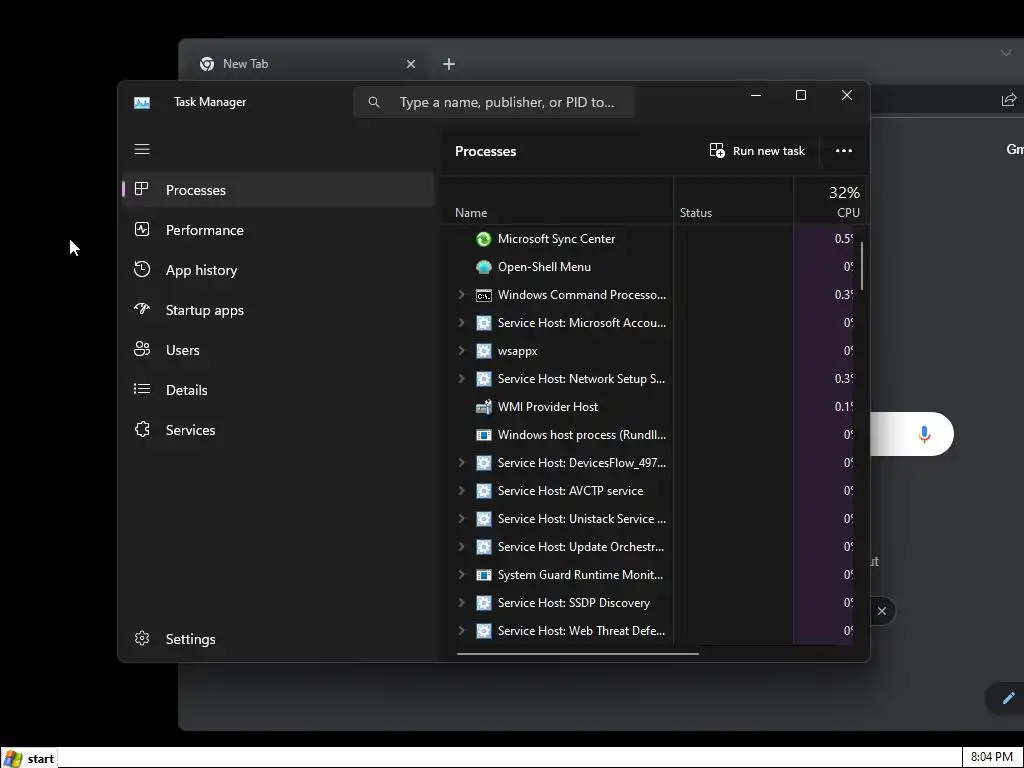Image resolution: width=1024 pixels, height=768 pixels.
Task: Open the Performance page
Action: pyautogui.click(x=278, y=230)
